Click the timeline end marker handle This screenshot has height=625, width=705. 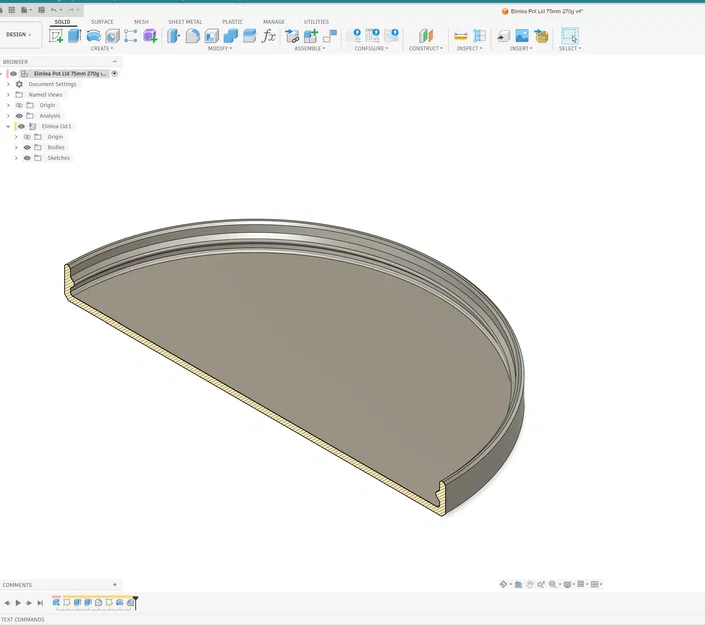pos(135,603)
